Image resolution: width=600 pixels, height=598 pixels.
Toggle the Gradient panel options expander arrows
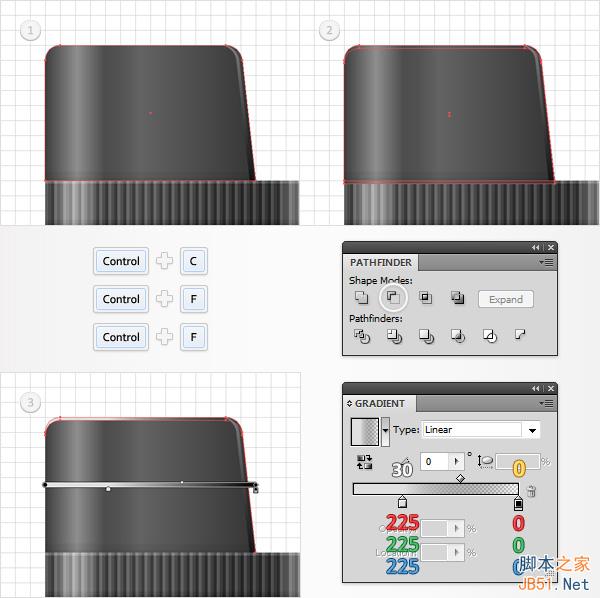pyautogui.click(x=349, y=404)
